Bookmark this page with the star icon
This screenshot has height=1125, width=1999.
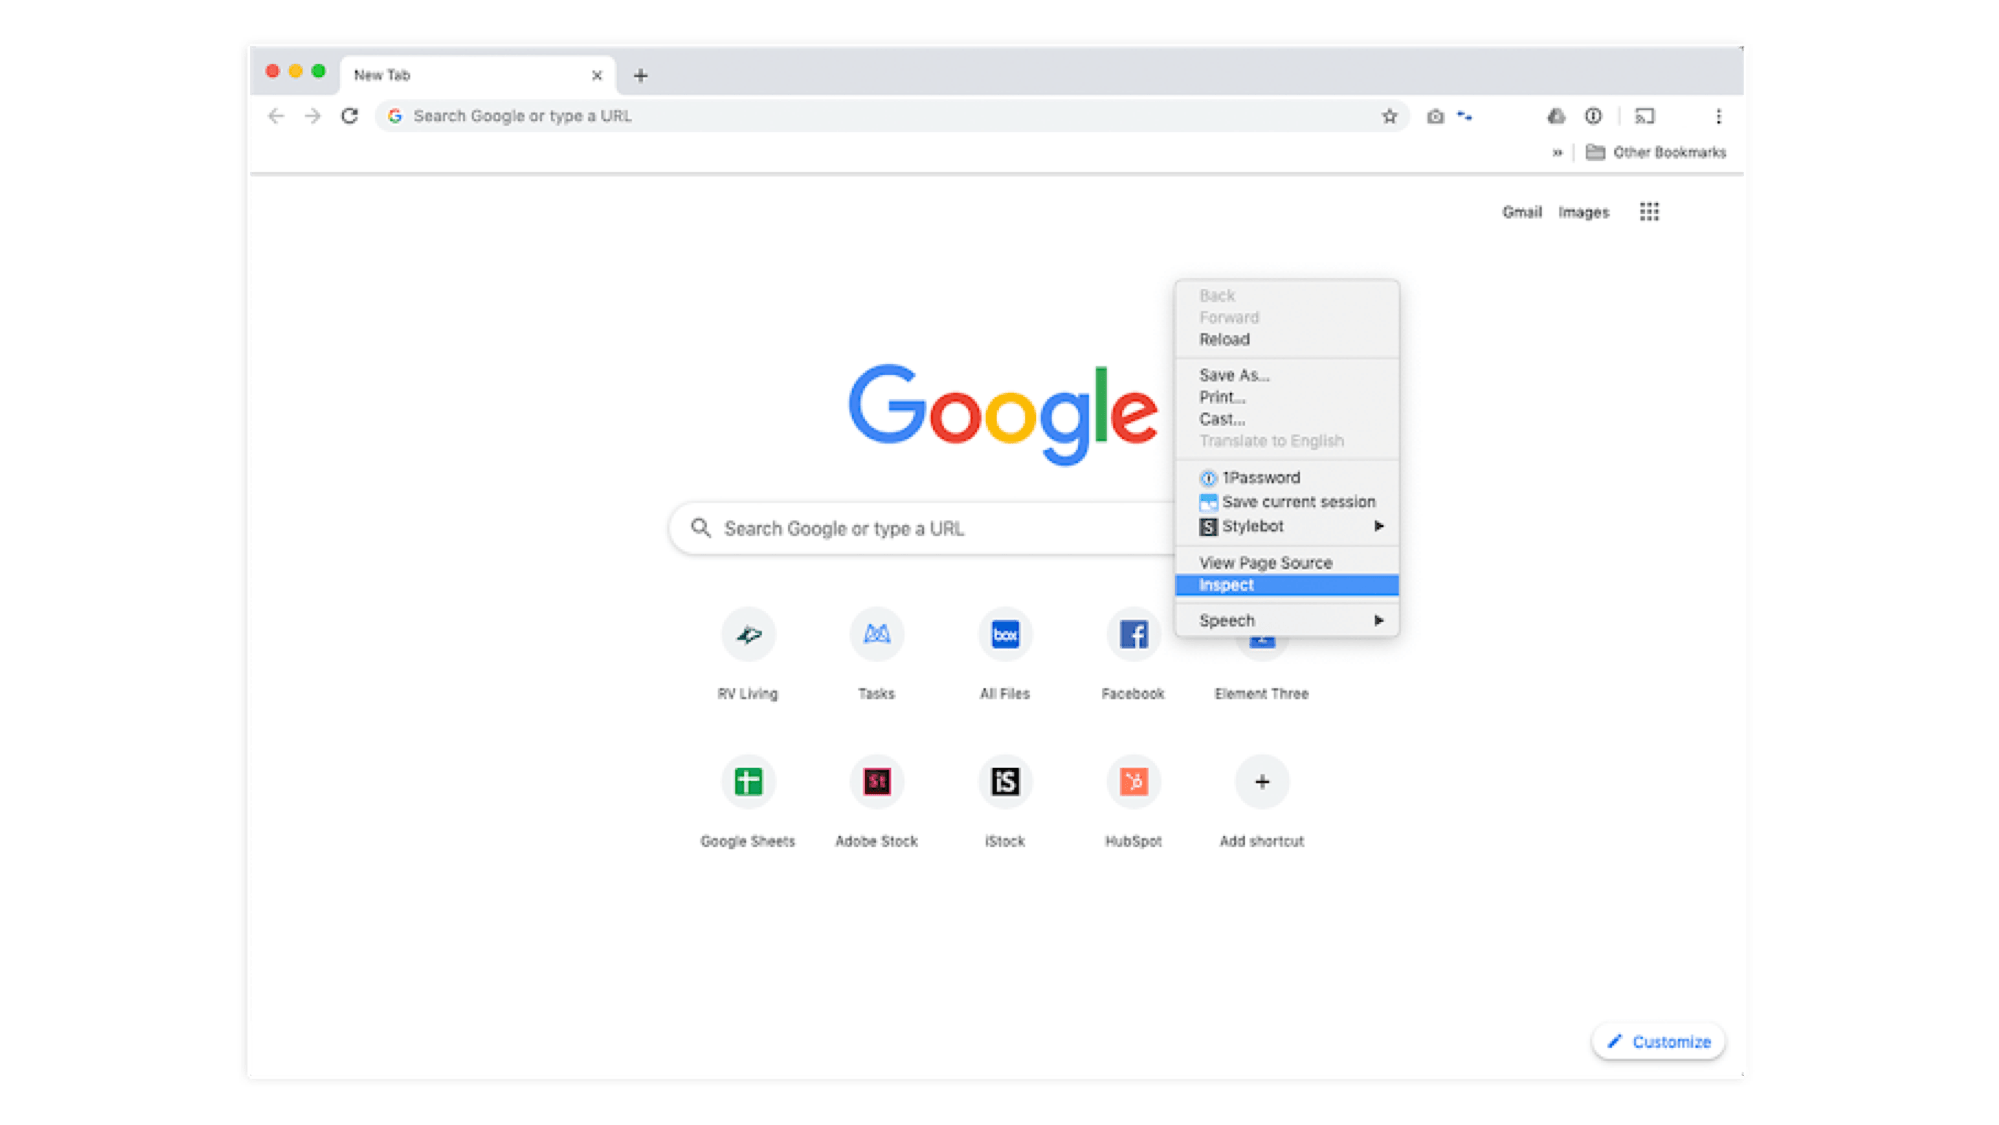[x=1389, y=116]
